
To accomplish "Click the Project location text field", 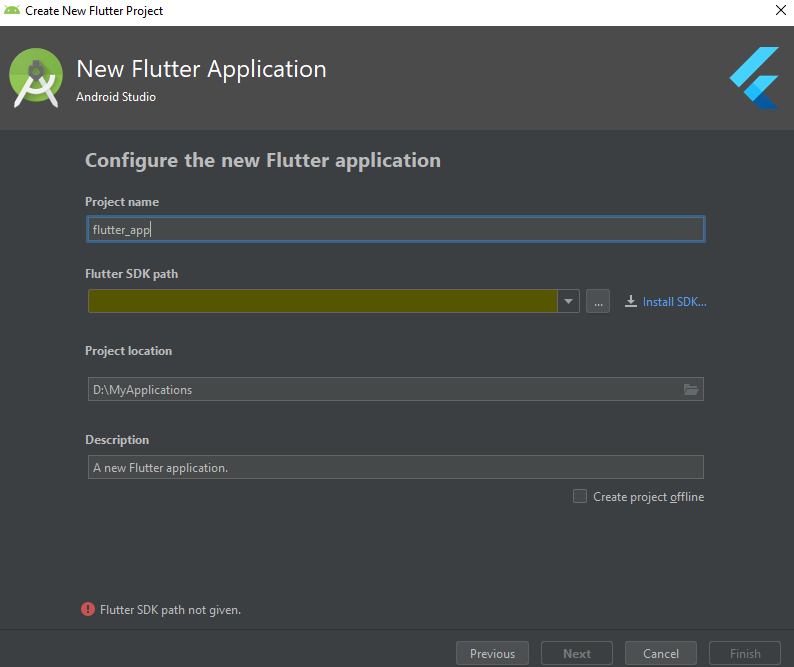I will [395, 389].
